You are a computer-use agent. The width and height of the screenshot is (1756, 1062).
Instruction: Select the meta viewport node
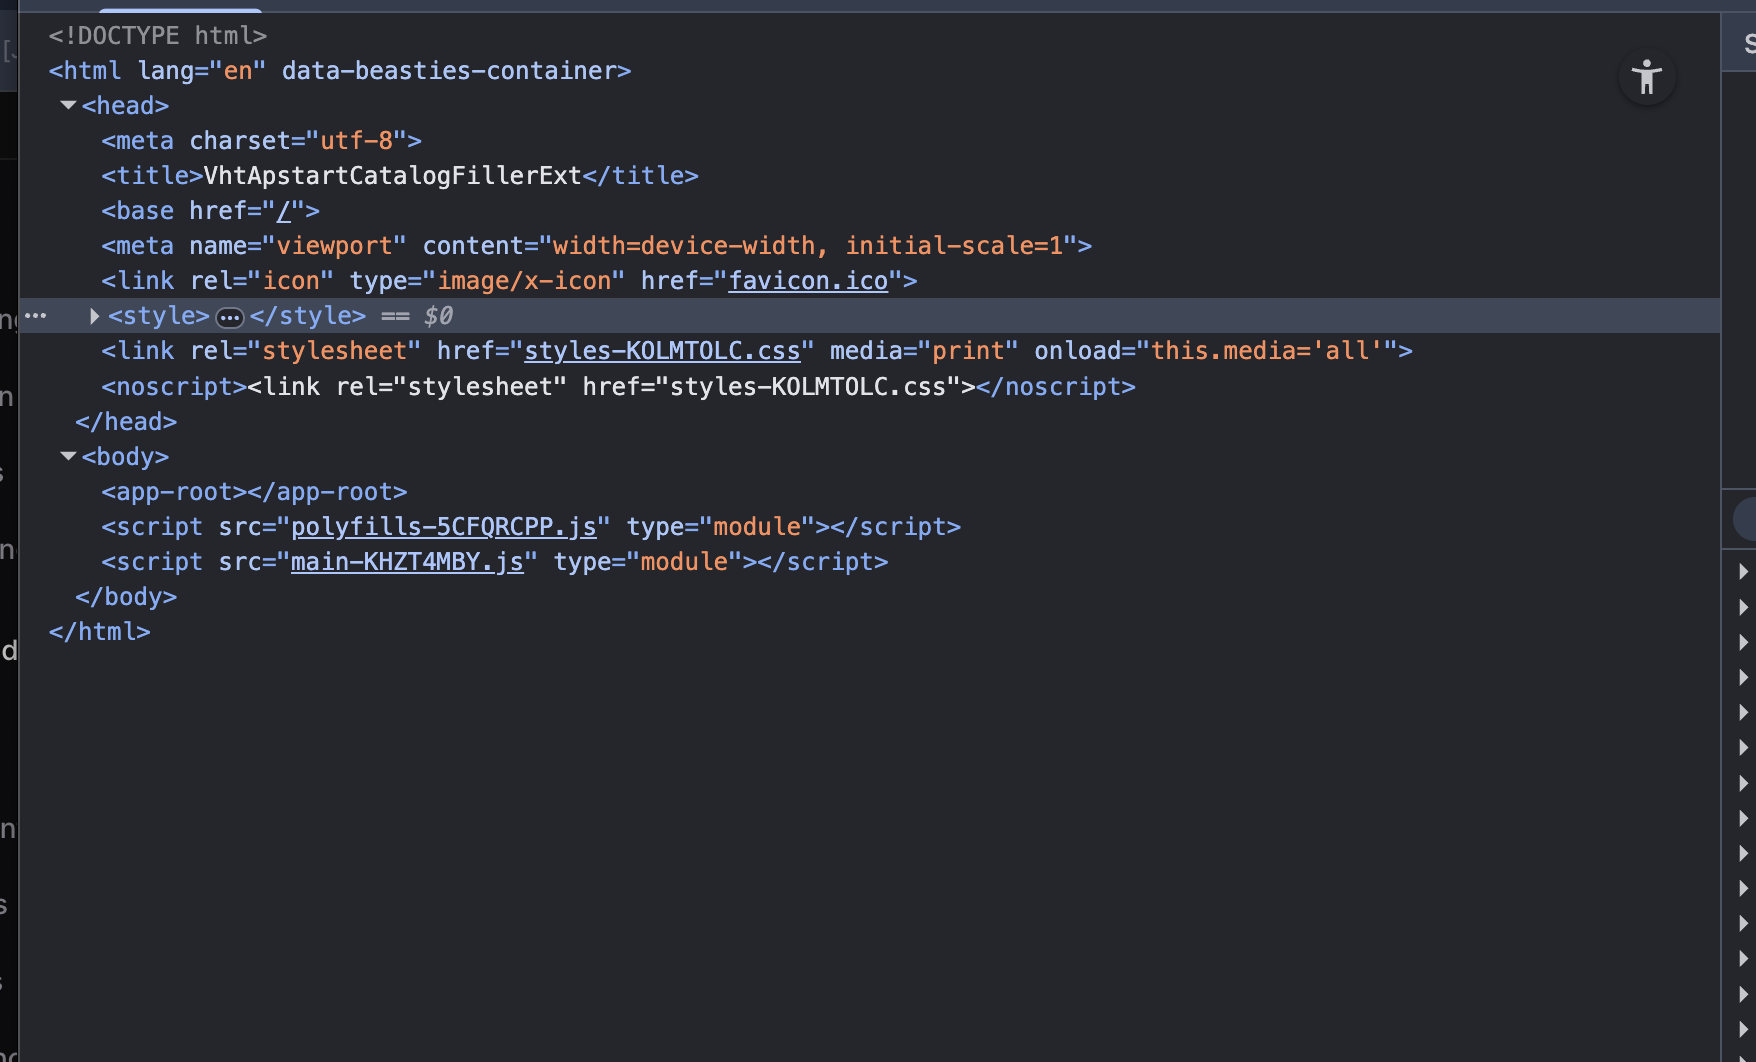[596, 246]
